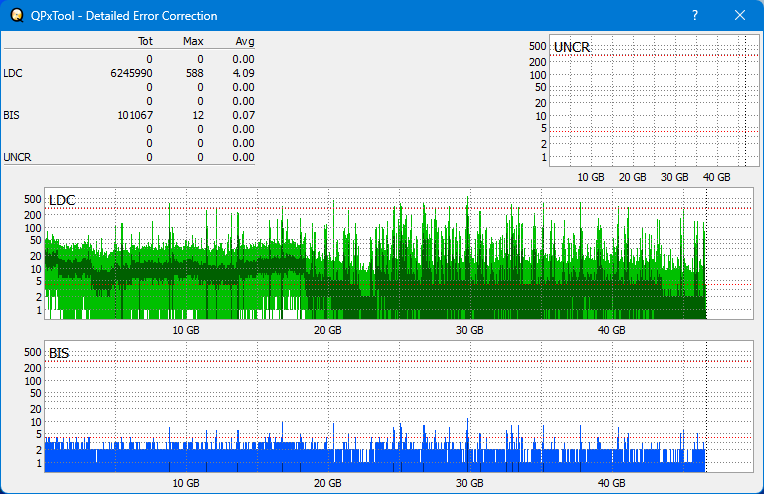Click the 10 GB axis label under UNCR graph

pyautogui.click(x=591, y=177)
